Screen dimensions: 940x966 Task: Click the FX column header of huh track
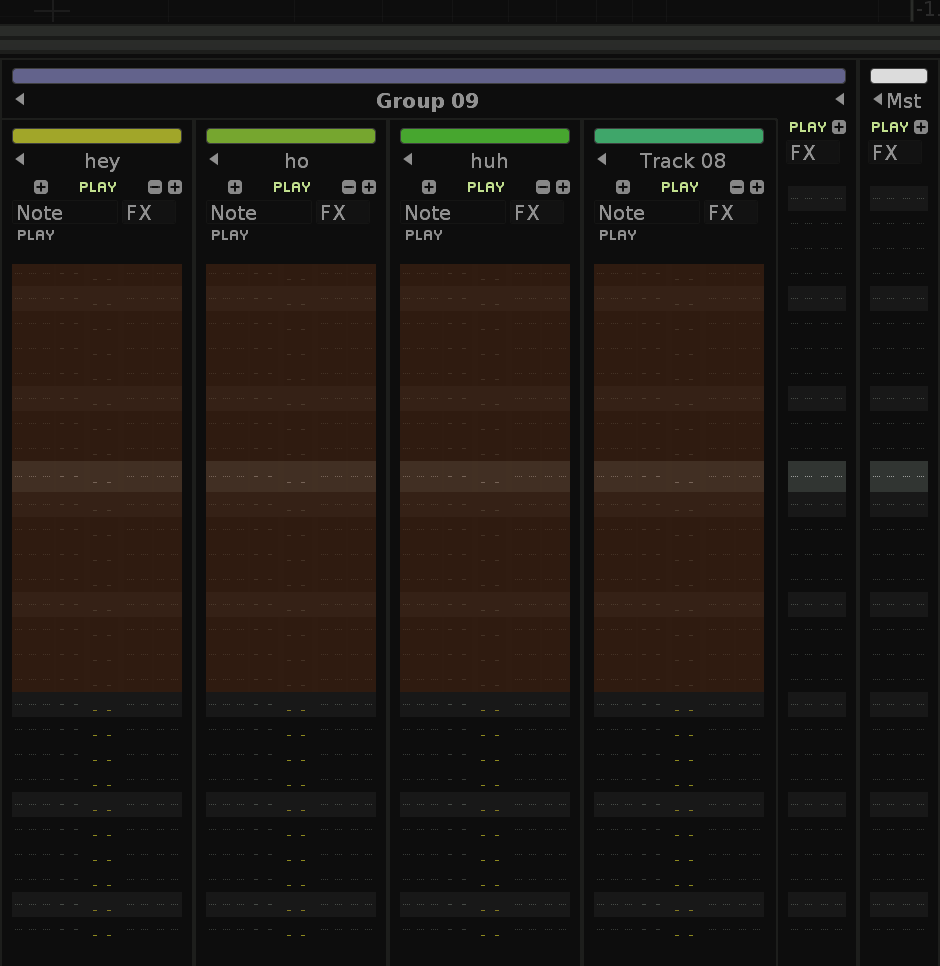[527, 213]
